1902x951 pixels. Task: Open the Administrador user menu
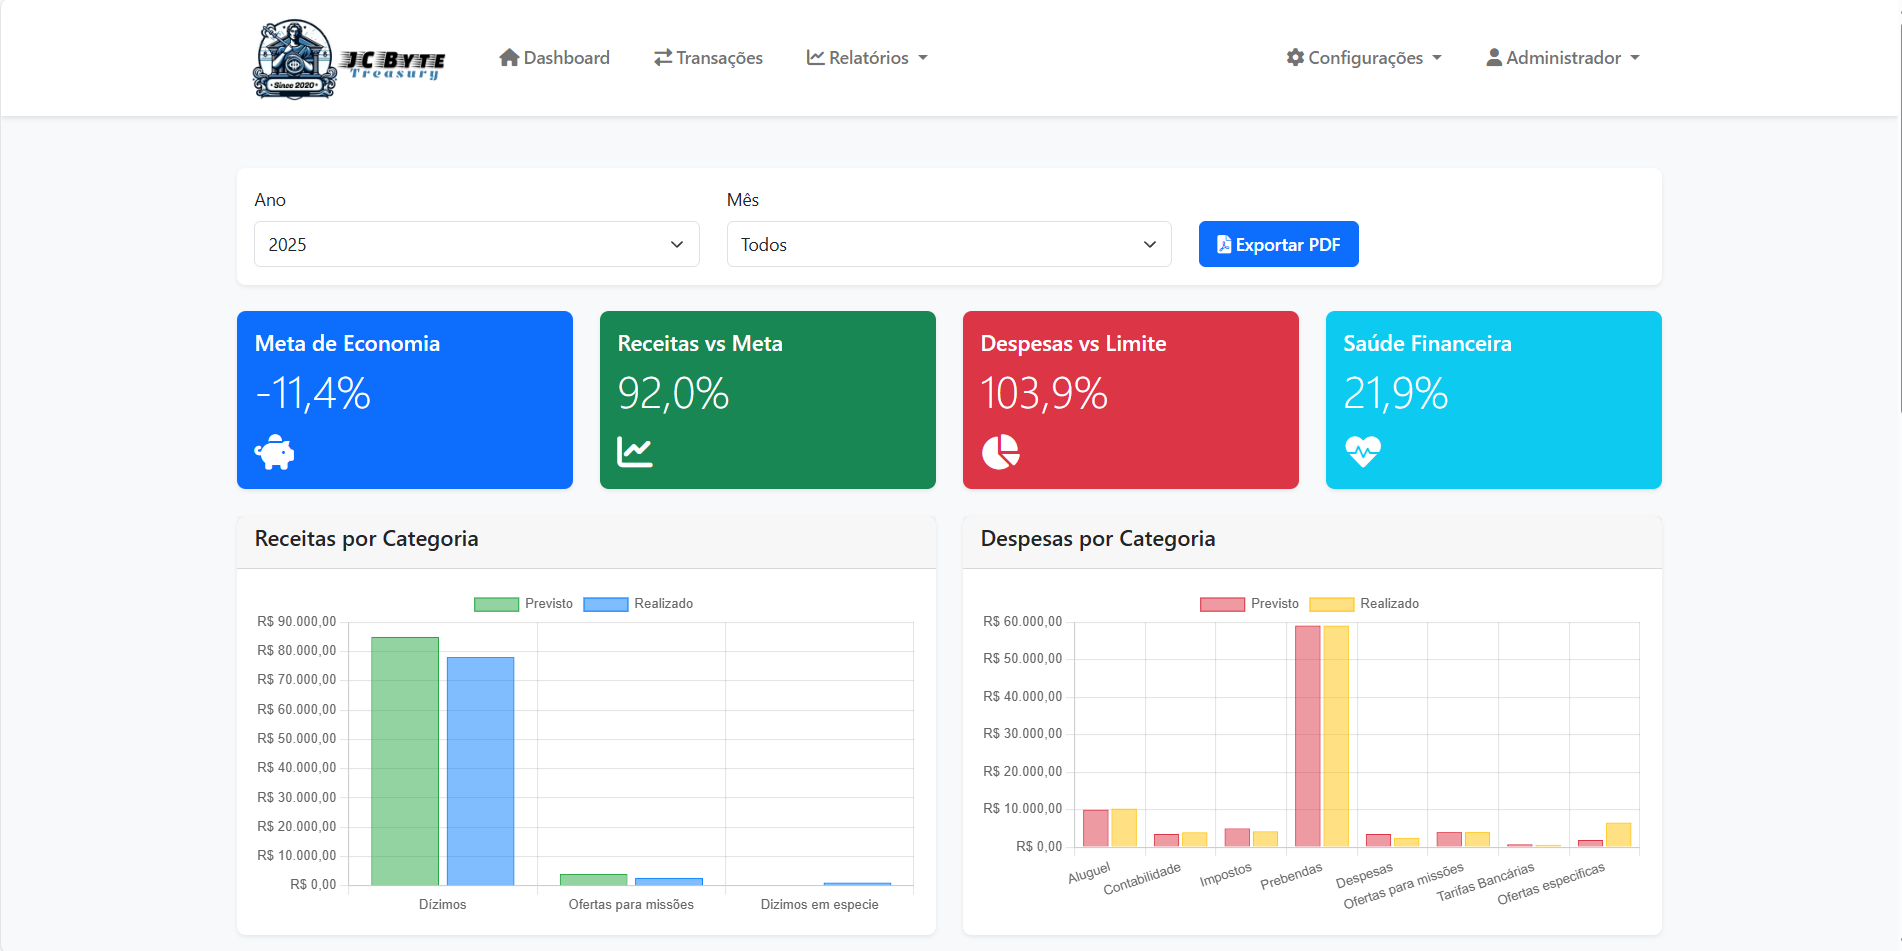1563,58
